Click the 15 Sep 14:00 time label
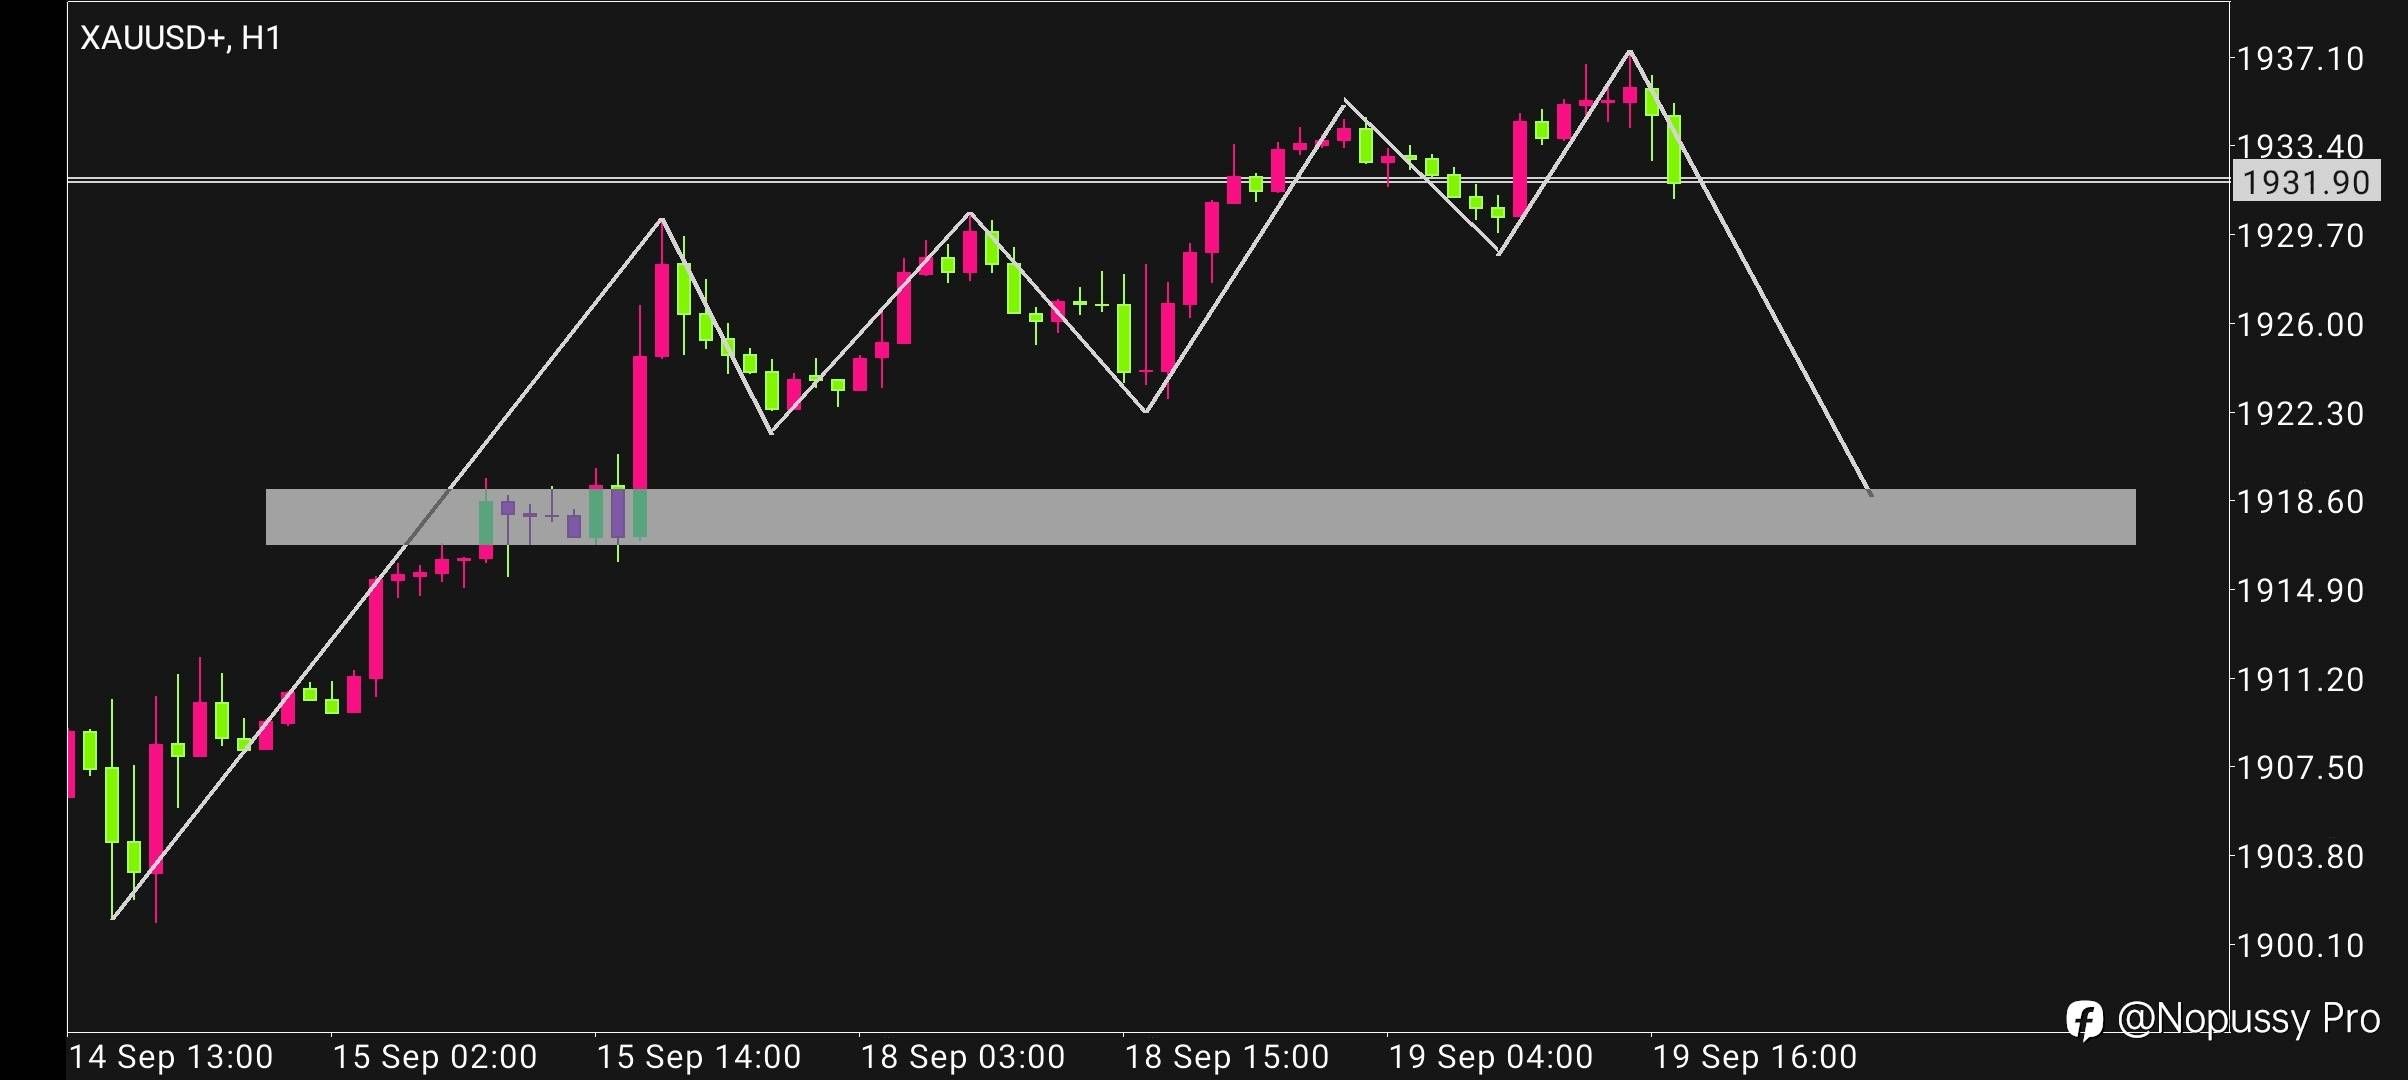Image resolution: width=2408 pixels, height=1080 pixels. click(699, 1057)
